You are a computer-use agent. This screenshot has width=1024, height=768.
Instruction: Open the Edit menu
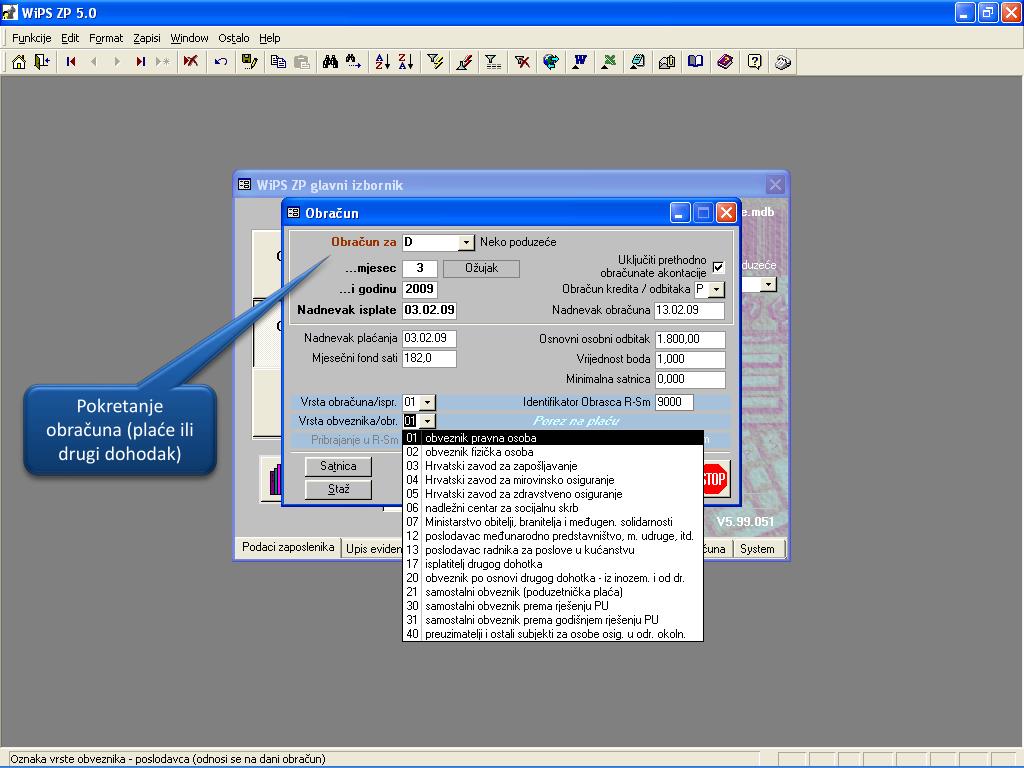click(70, 38)
